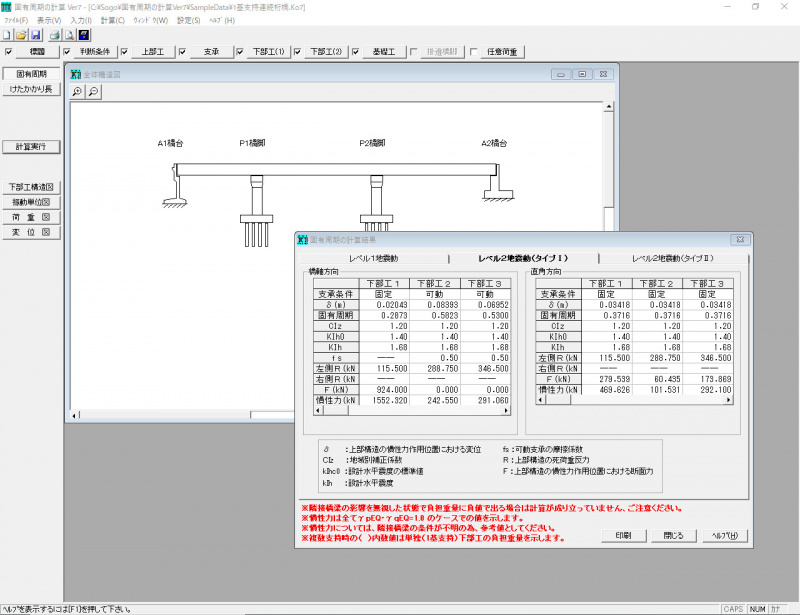Select the レベル2地震動(タイプI) tab
Viewport: 800px width, 615px height.
[x=523, y=258]
